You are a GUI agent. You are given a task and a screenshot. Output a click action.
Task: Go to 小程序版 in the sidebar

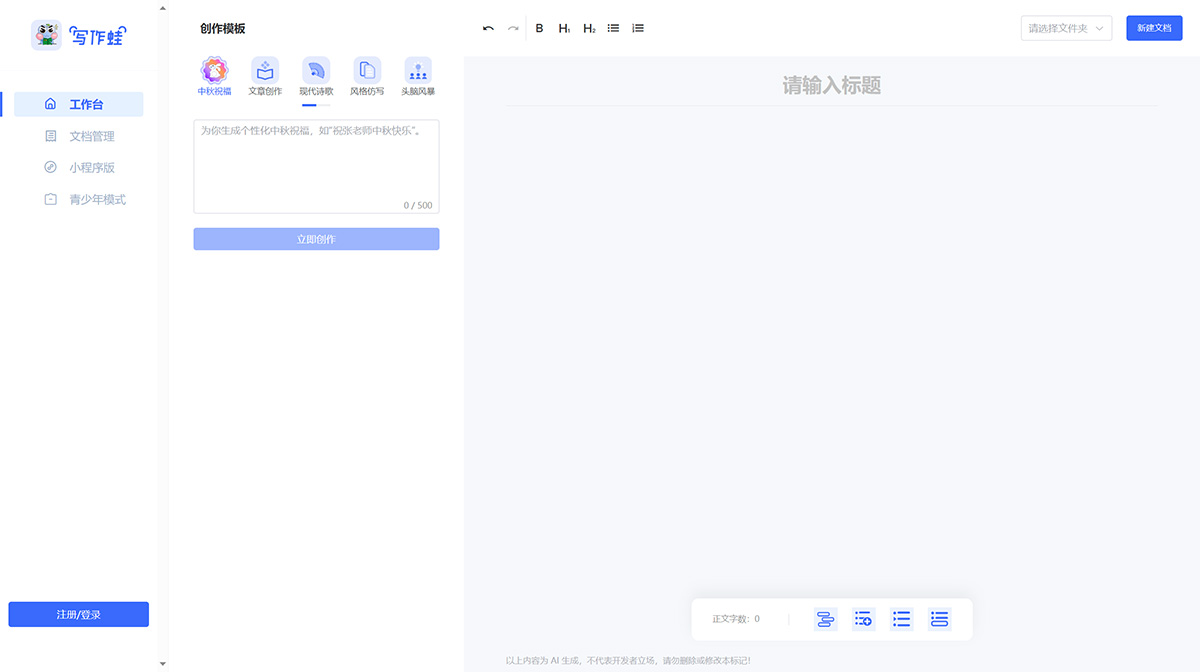tap(91, 168)
